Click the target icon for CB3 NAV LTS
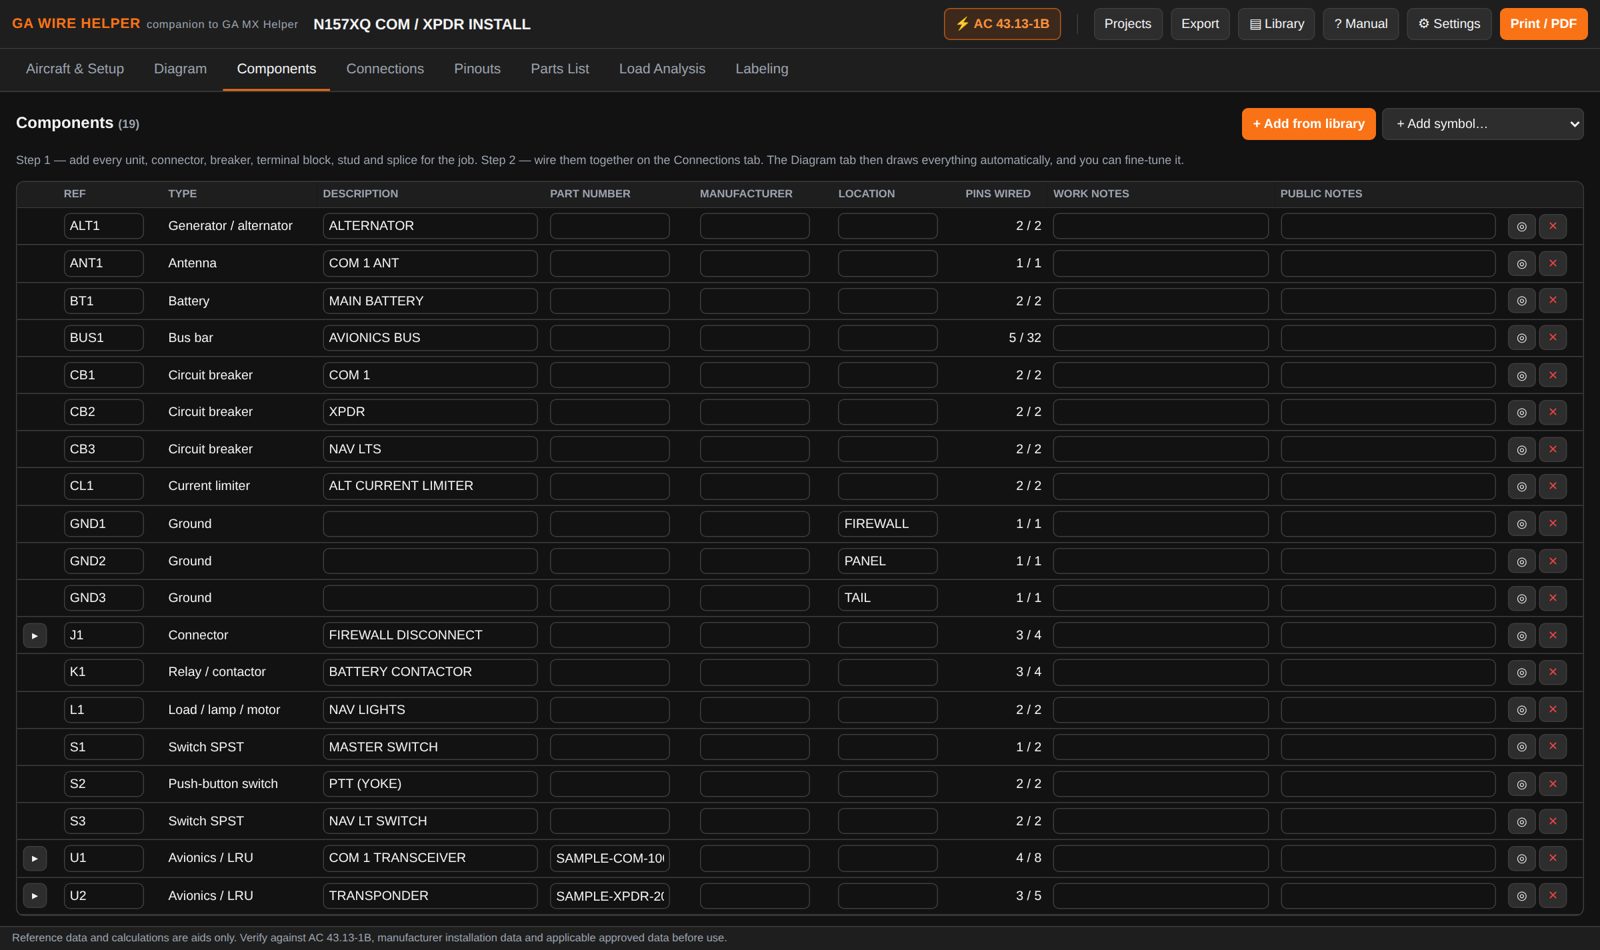Image resolution: width=1600 pixels, height=950 pixels. click(1521, 449)
